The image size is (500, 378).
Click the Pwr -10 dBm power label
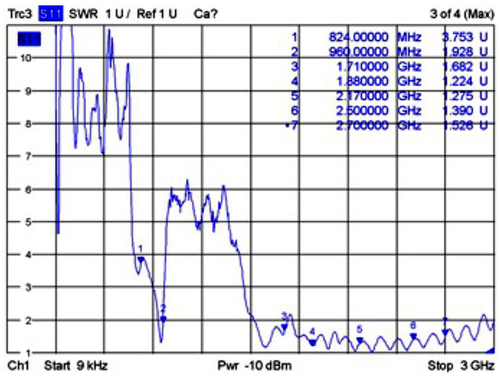click(254, 366)
